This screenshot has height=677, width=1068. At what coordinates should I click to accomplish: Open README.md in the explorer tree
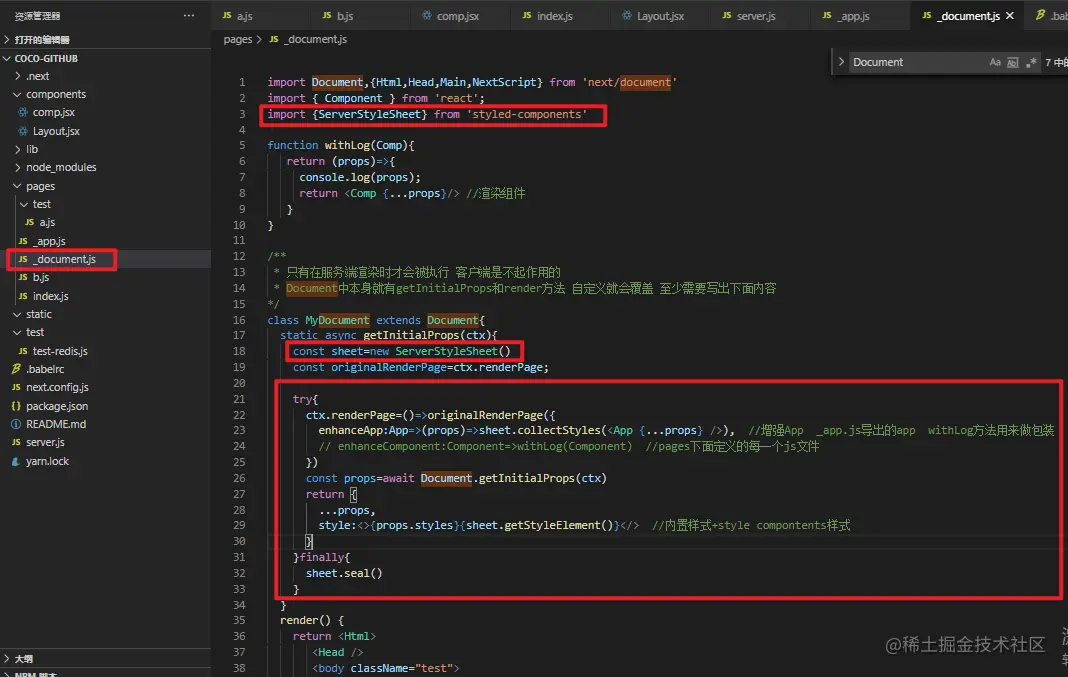pyautogui.click(x=56, y=424)
